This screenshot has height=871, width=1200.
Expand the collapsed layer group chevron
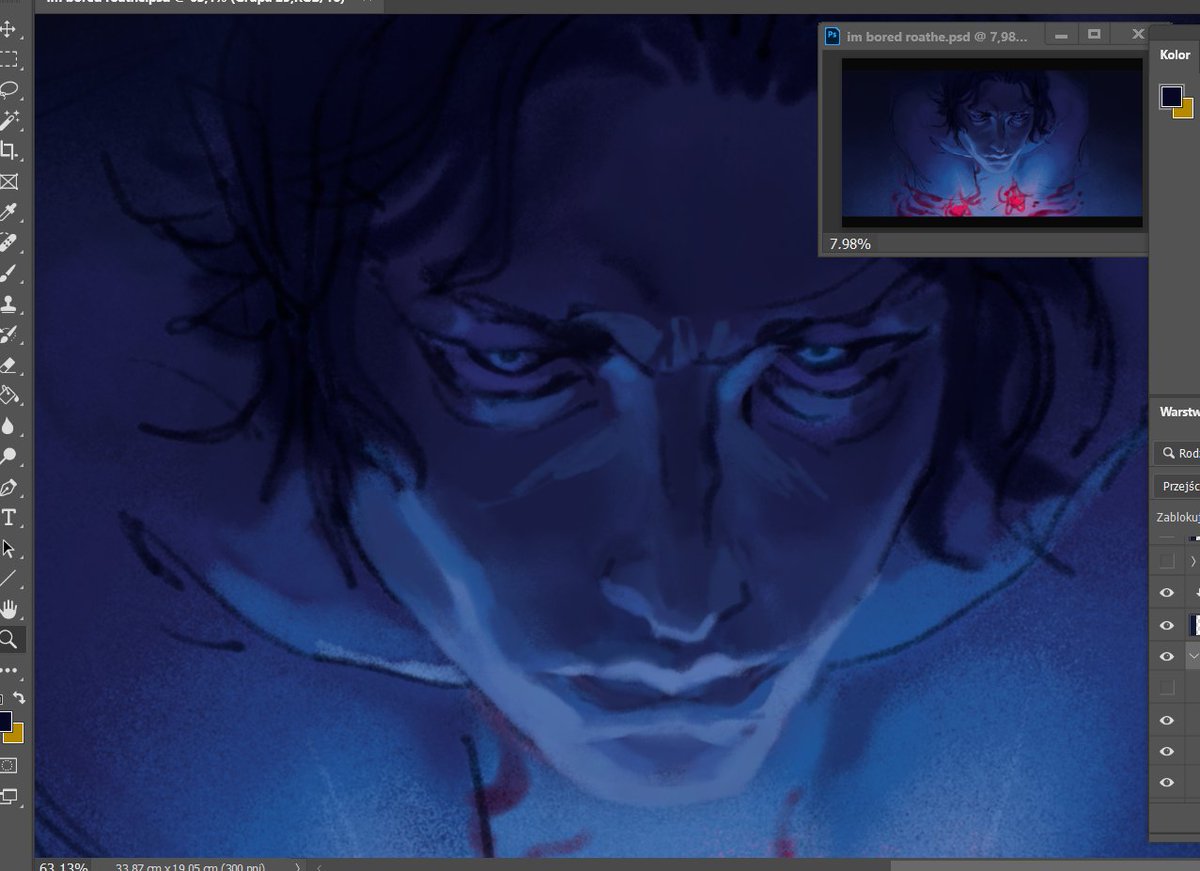click(1193, 562)
